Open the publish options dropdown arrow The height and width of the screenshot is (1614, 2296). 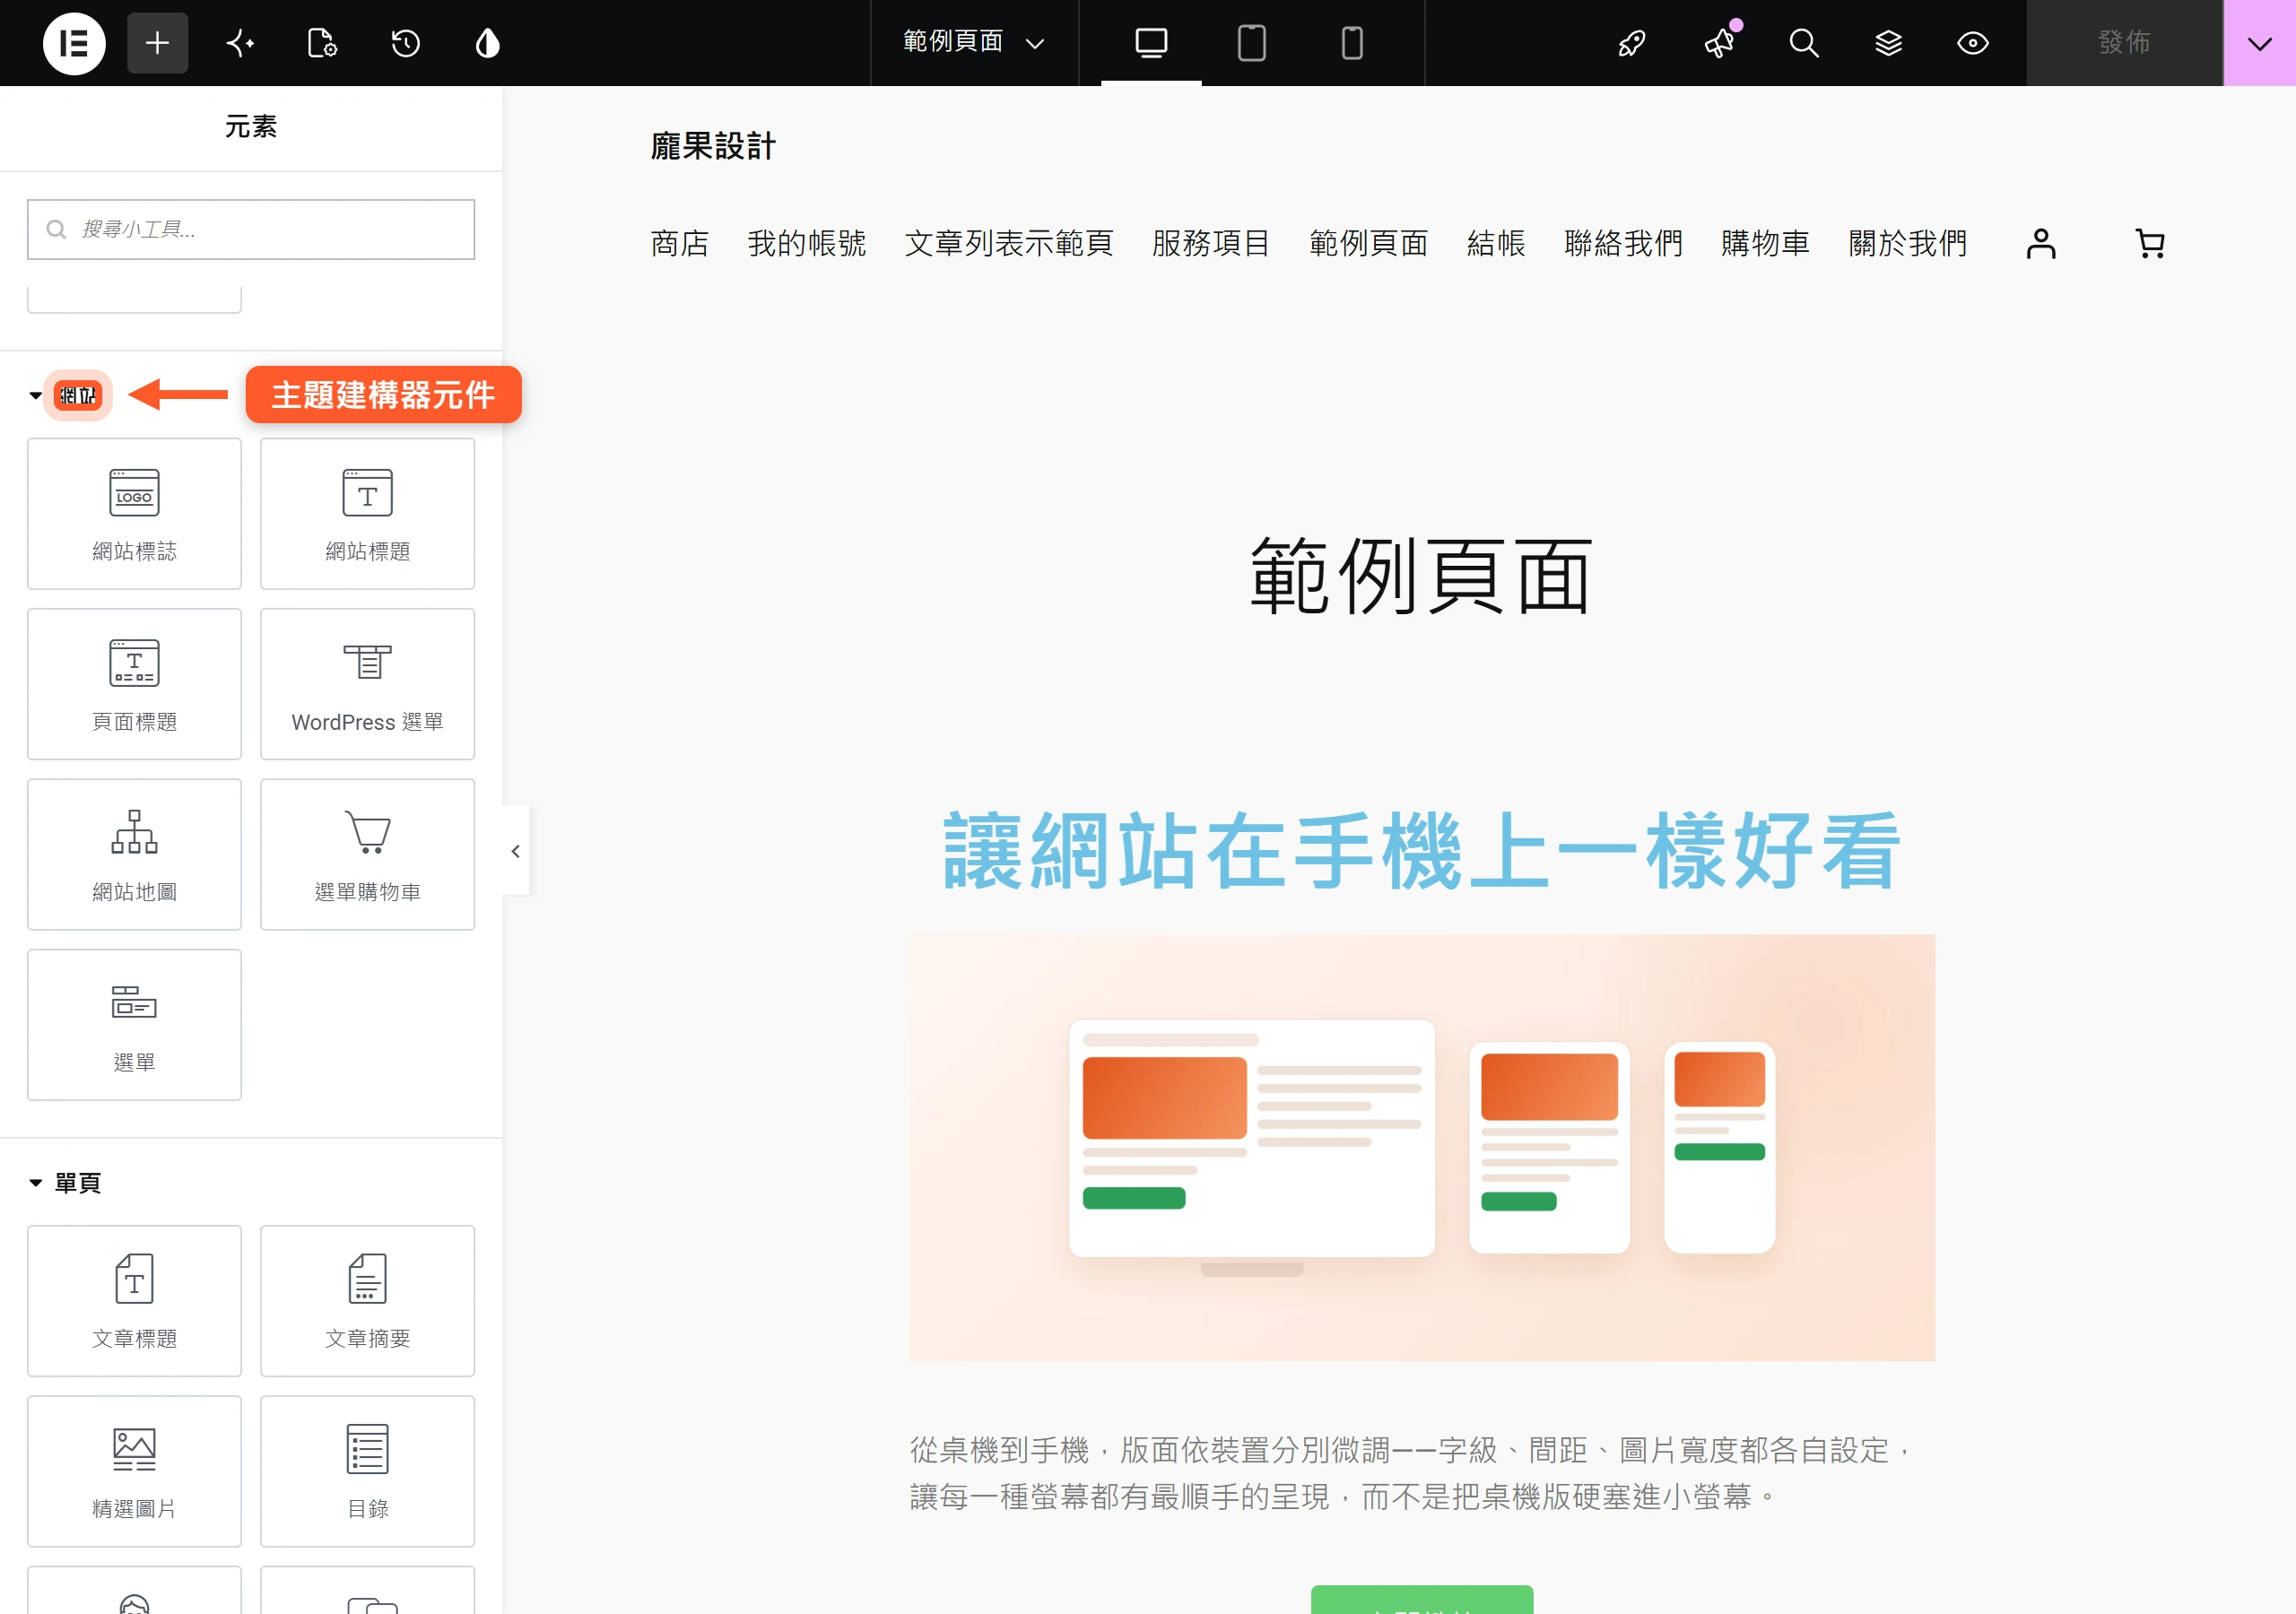click(x=2259, y=43)
